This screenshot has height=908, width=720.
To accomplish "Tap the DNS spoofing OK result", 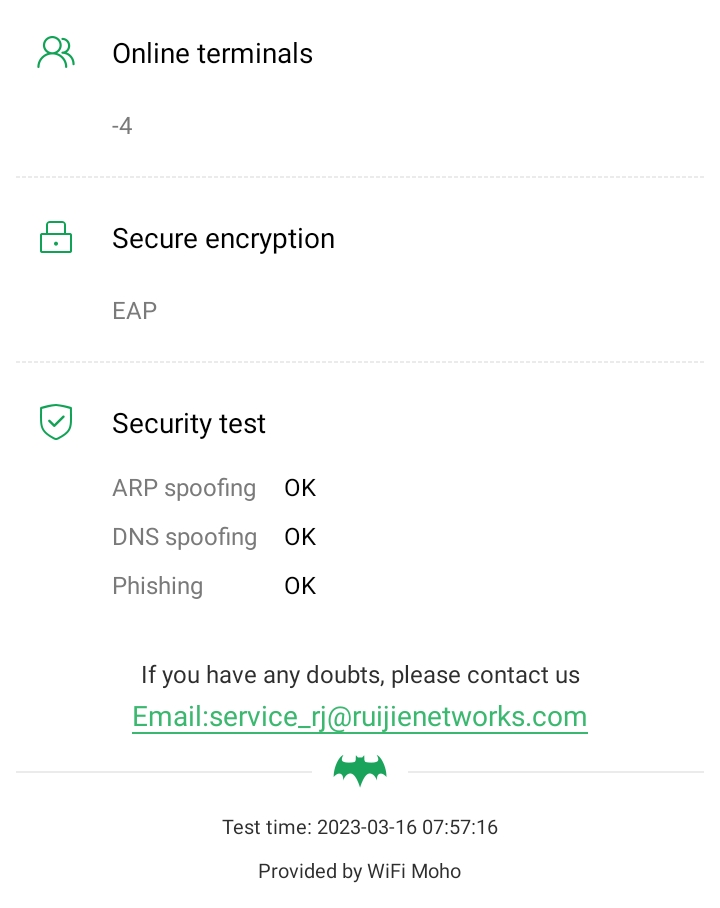I will coord(300,537).
